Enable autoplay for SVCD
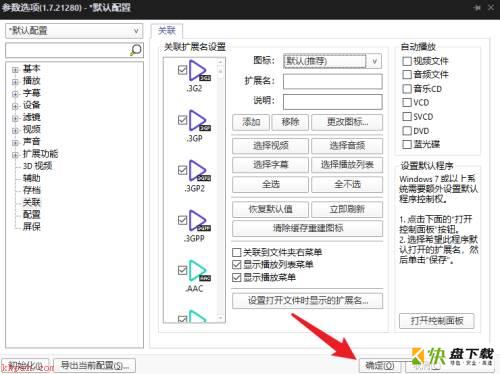500x374 pixels. [x=407, y=117]
